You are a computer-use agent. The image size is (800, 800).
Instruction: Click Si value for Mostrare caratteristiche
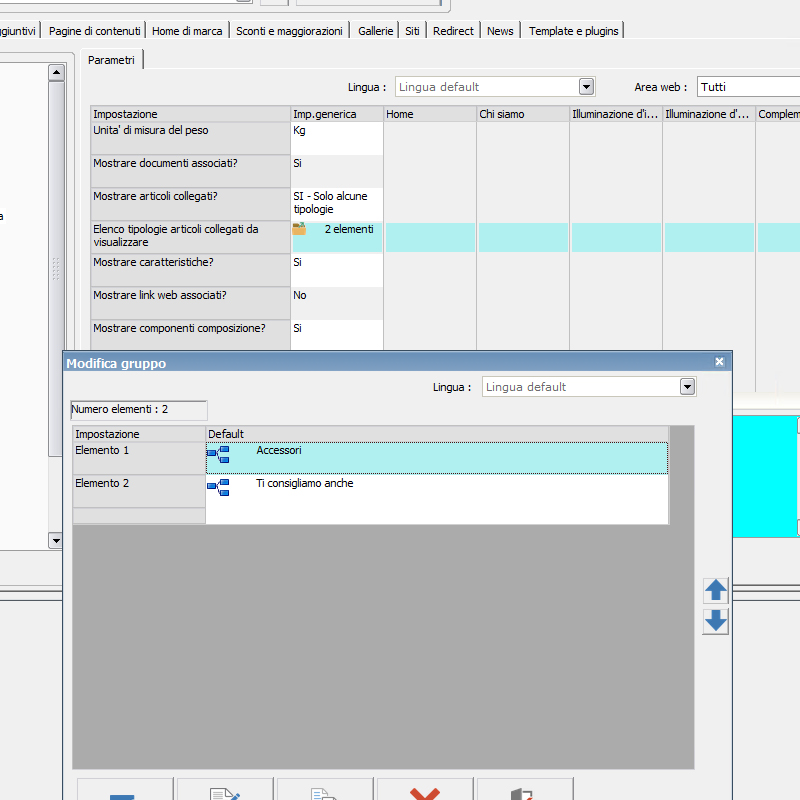tap(337, 270)
